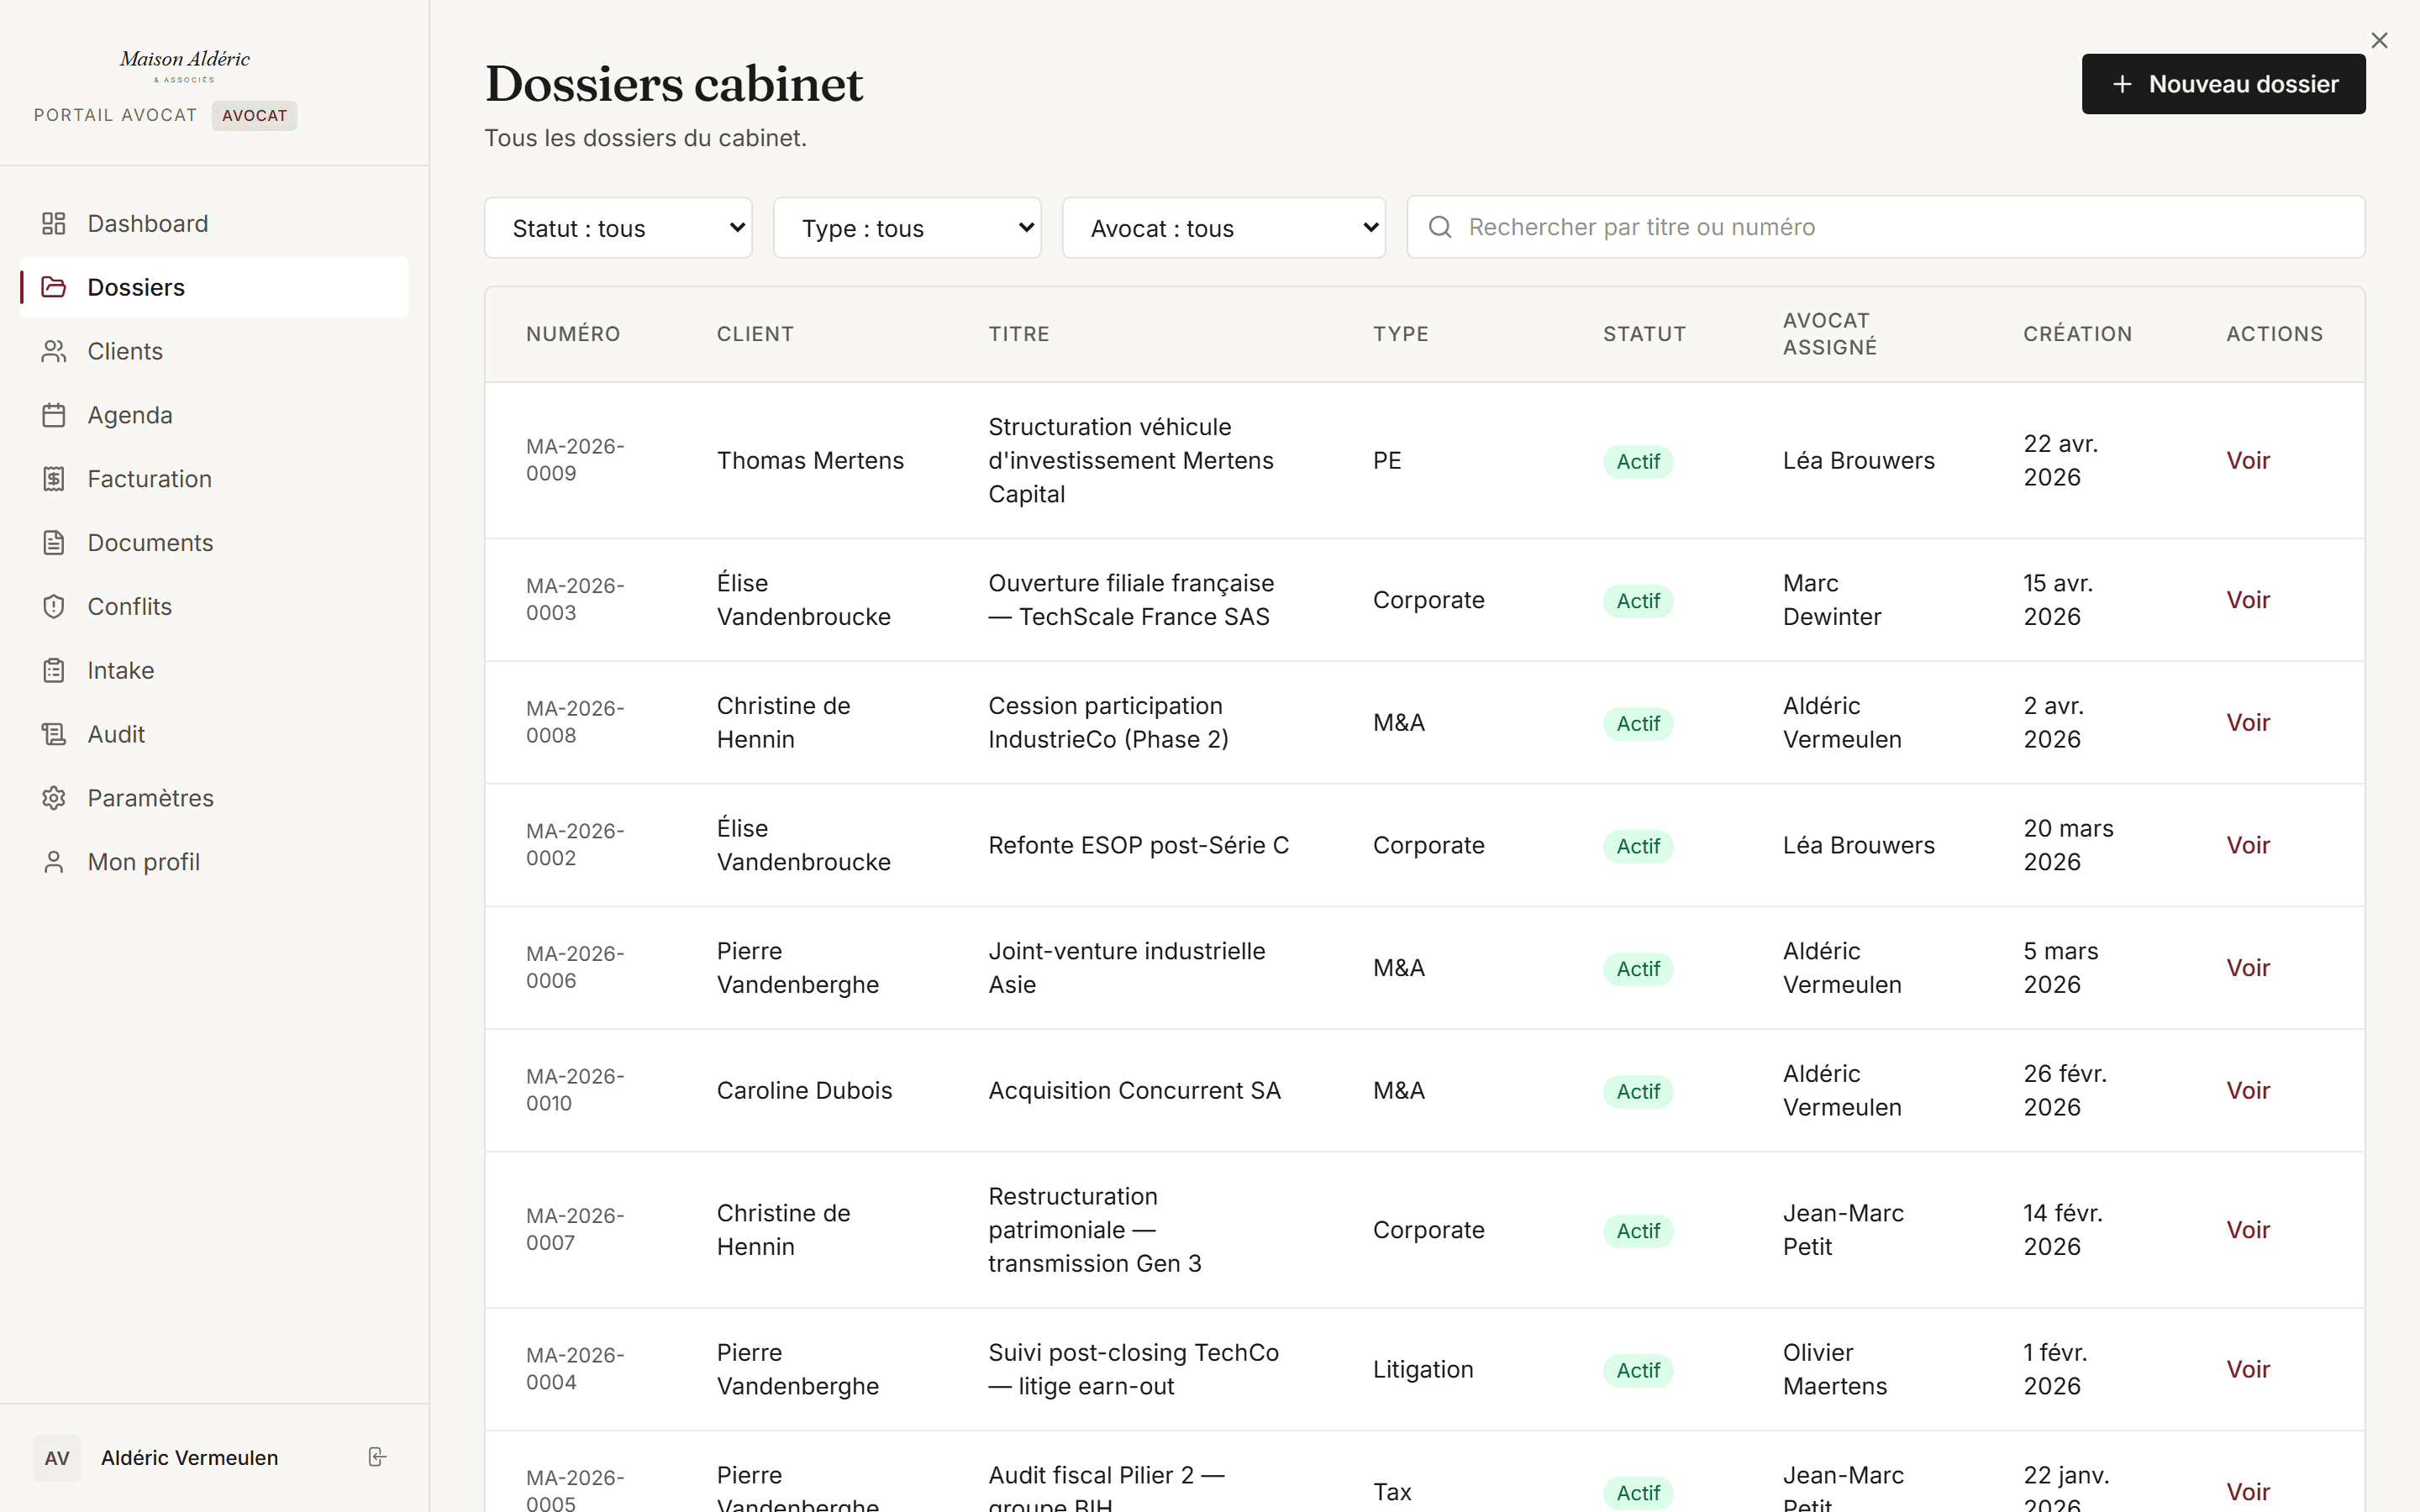
Task: Click the Dossiers folder icon
Action: pos(54,287)
